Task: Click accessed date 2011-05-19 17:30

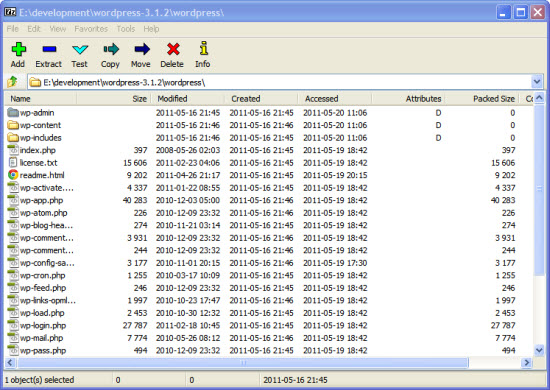Action: [335, 263]
